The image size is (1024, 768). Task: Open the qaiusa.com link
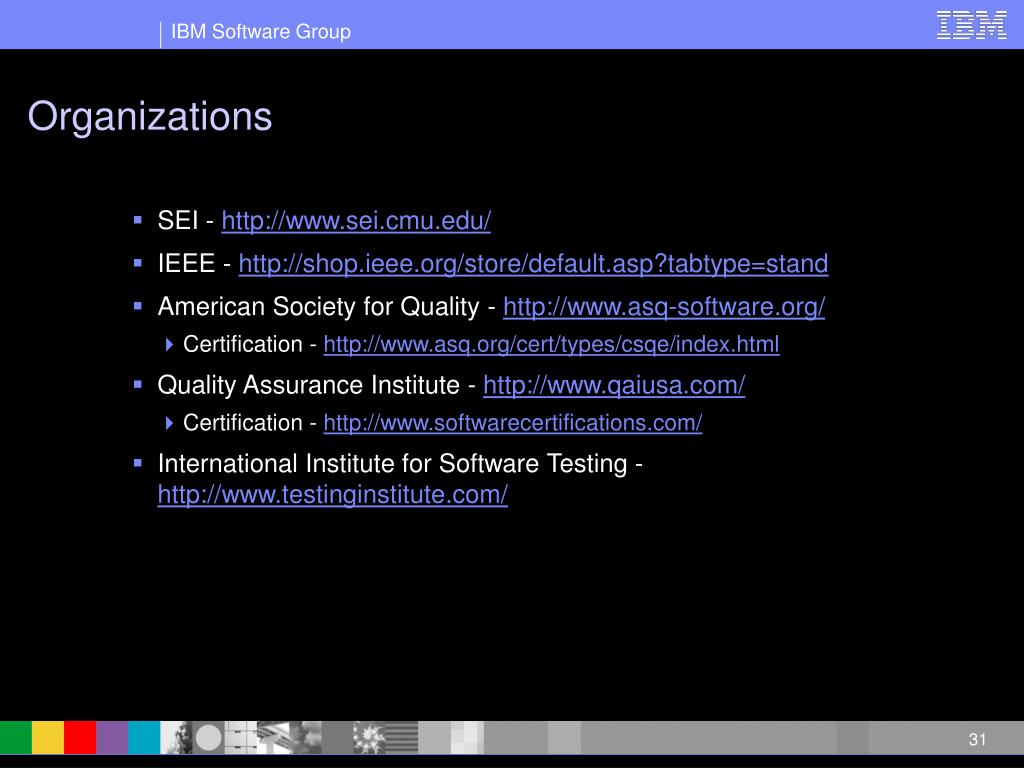(x=614, y=385)
